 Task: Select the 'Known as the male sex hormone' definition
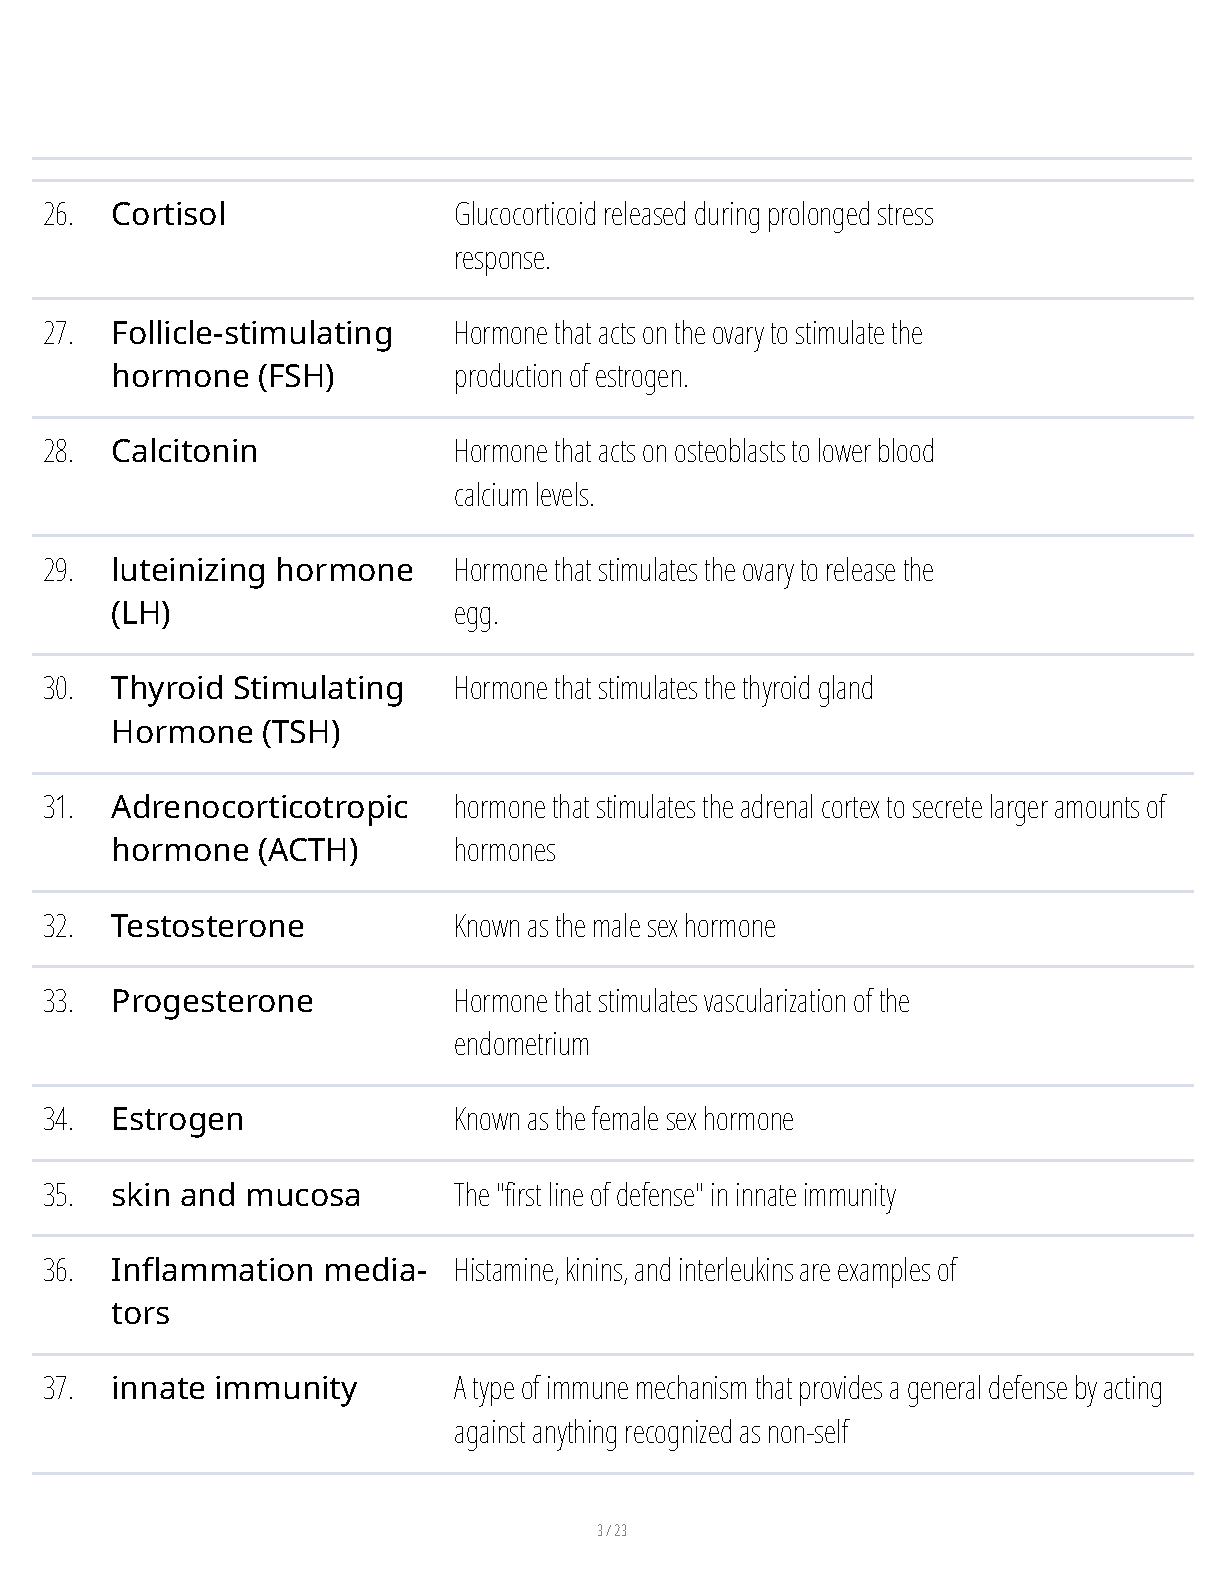(614, 926)
